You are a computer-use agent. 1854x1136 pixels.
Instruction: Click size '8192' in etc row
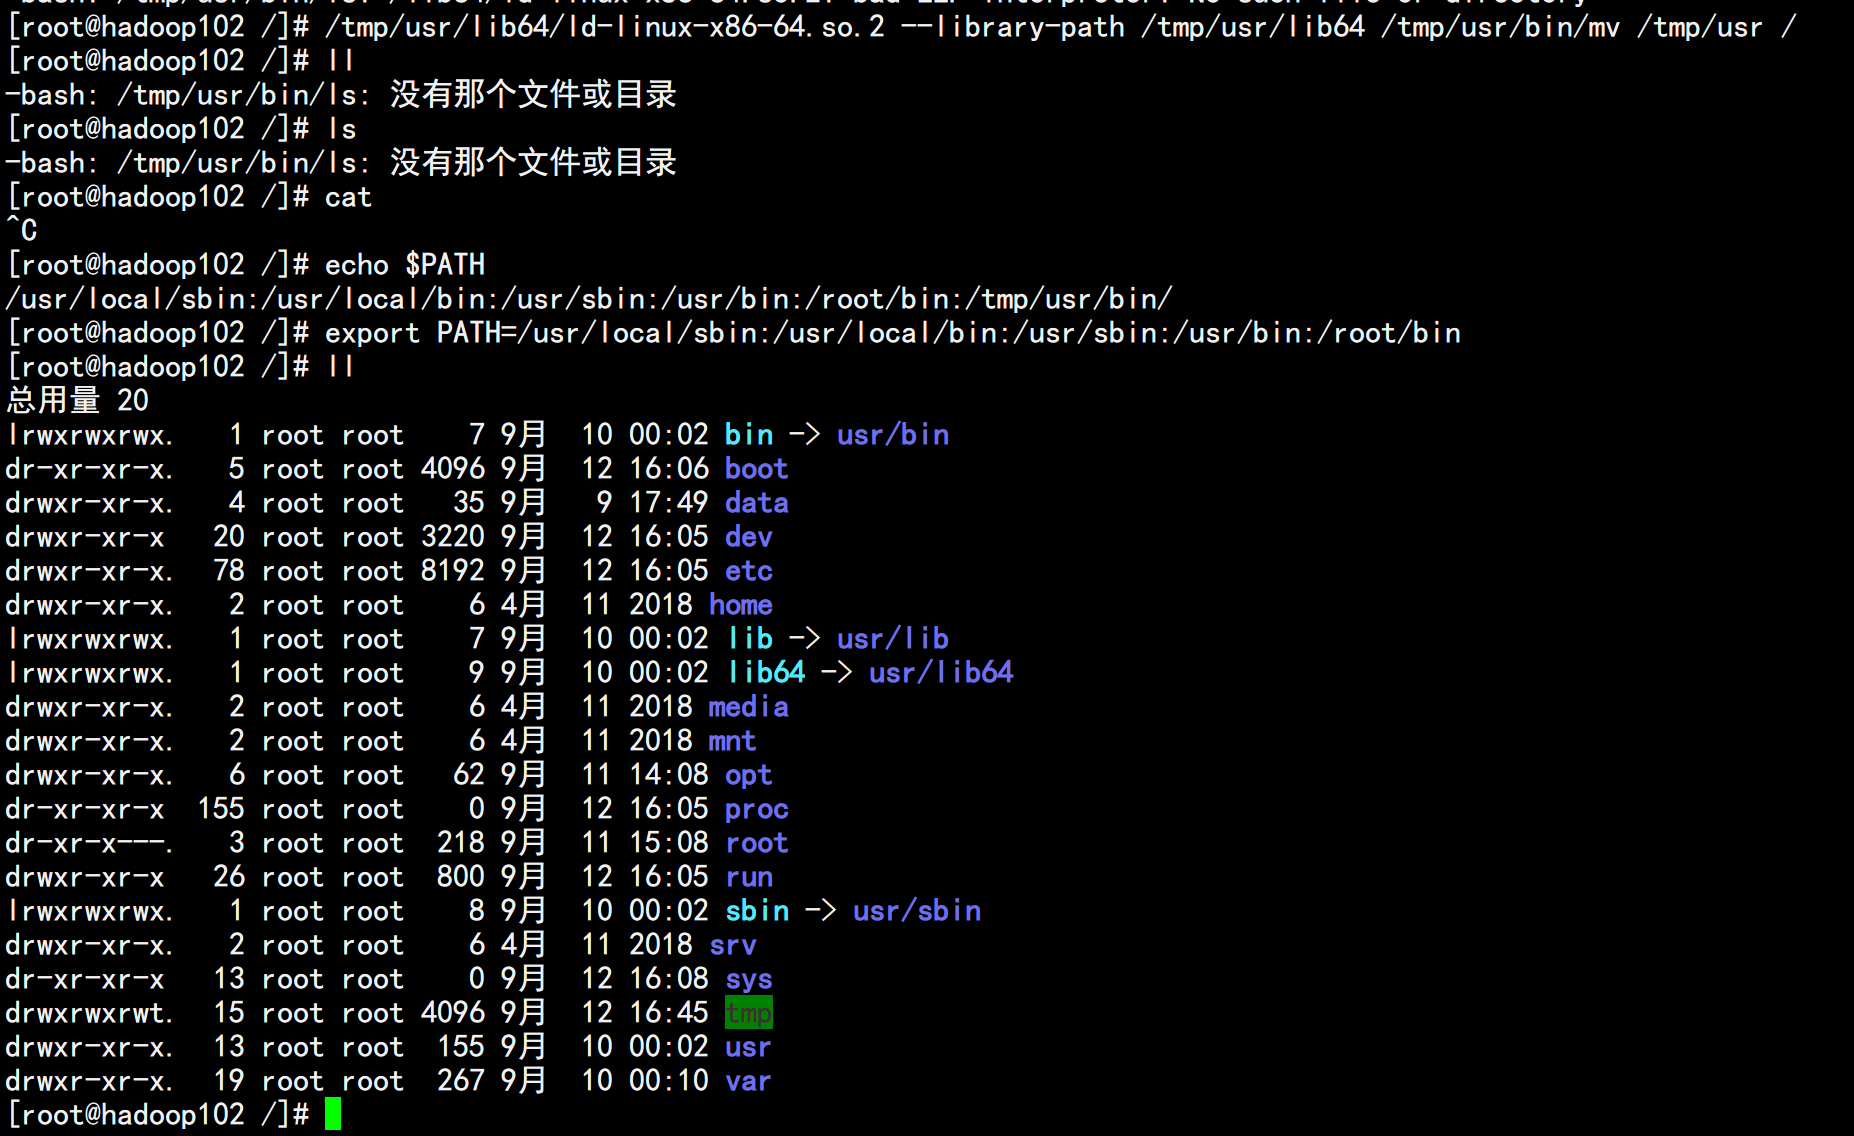point(453,571)
